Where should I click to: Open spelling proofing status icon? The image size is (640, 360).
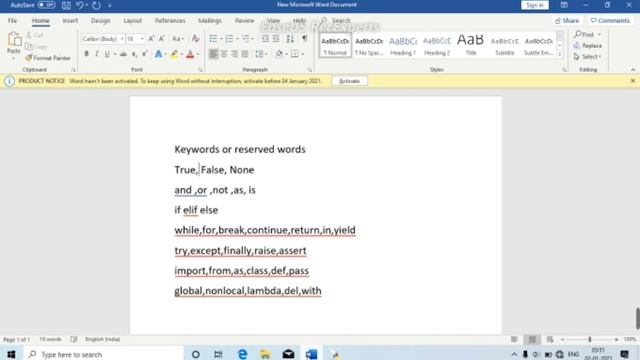click(74, 339)
